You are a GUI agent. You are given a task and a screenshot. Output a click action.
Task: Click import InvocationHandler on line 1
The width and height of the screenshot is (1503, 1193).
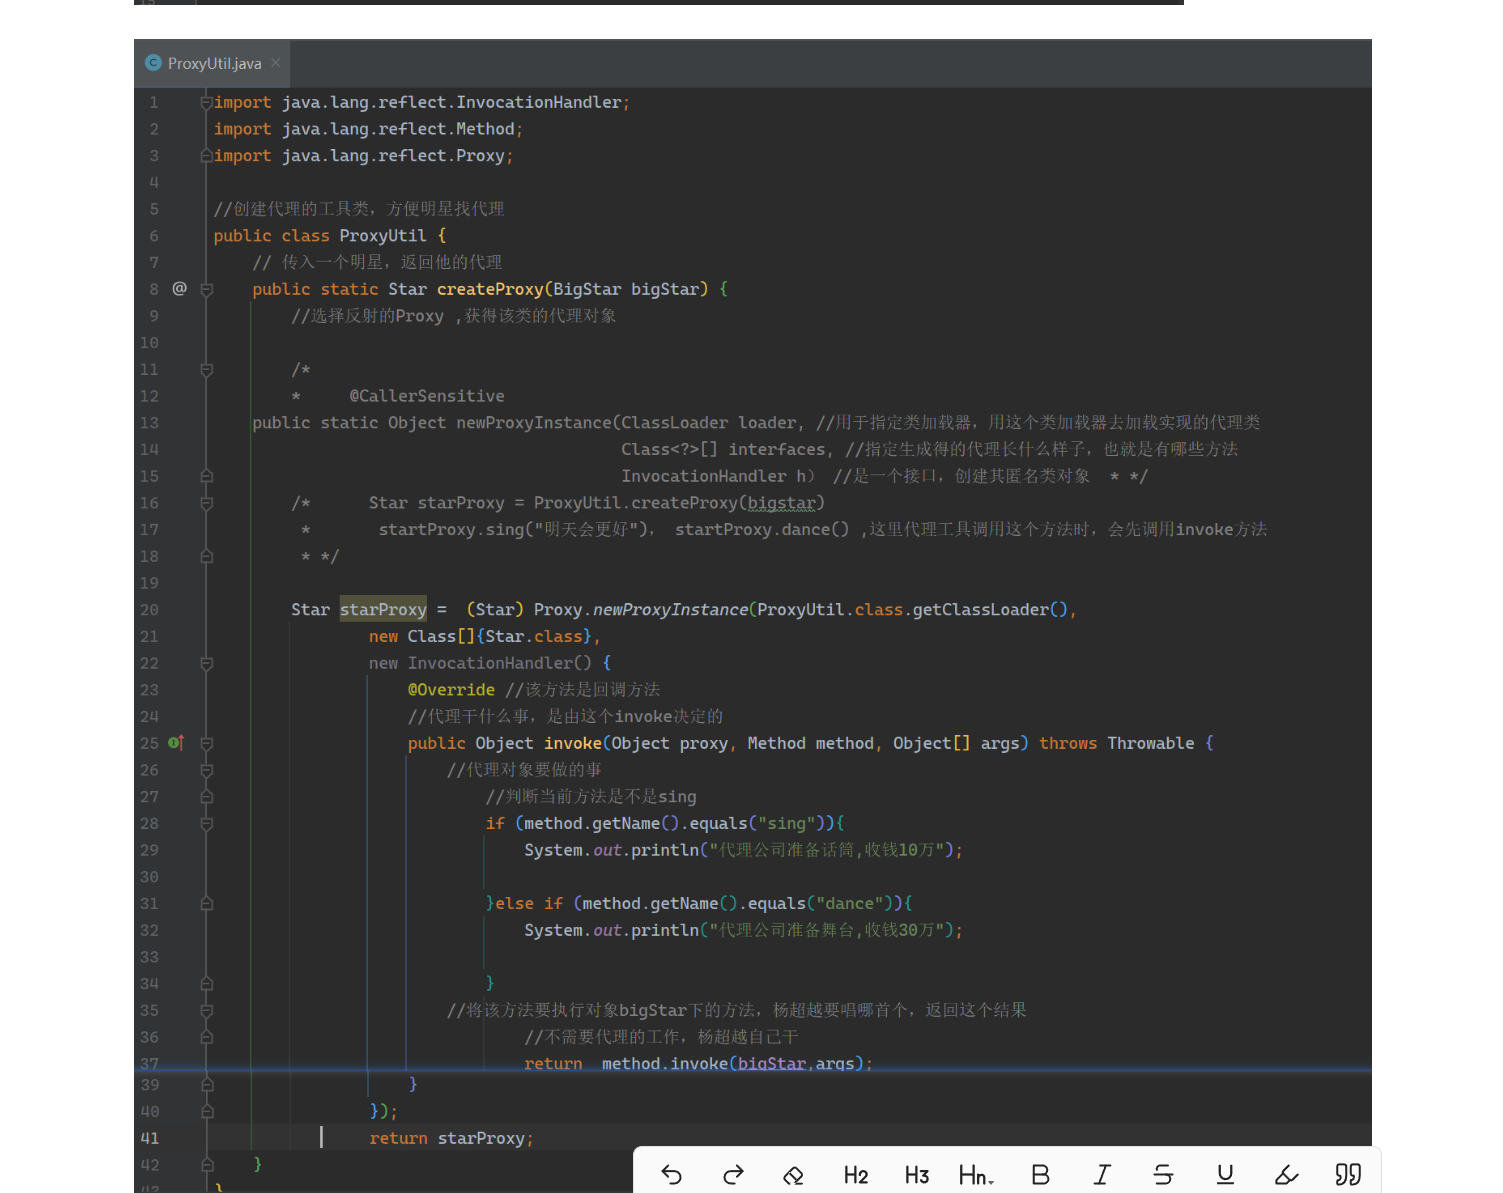click(x=421, y=102)
